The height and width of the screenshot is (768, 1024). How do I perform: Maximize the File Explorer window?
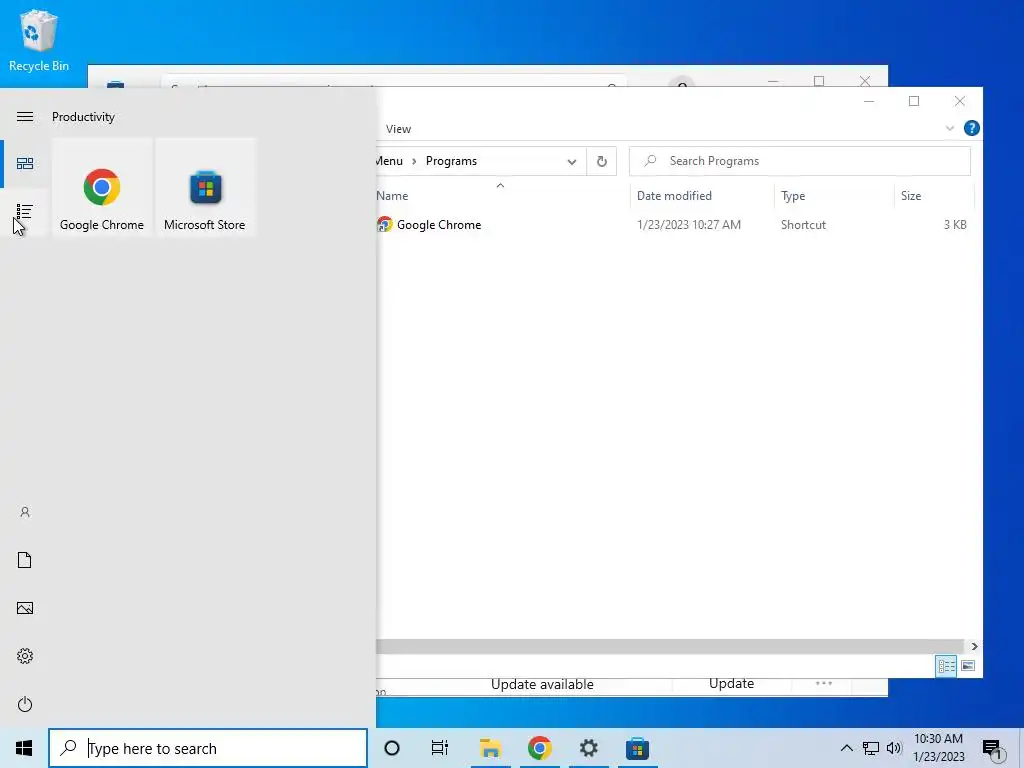pyautogui.click(x=914, y=101)
